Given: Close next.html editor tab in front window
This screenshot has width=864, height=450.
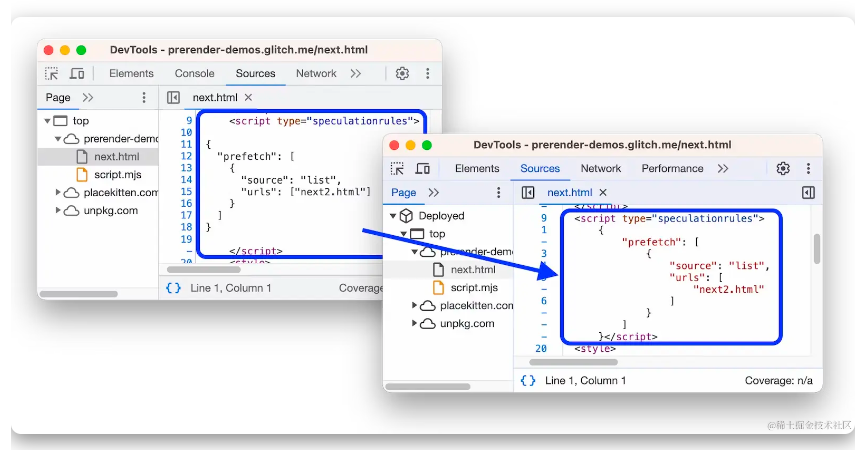Looking at the screenshot, I should coord(603,192).
